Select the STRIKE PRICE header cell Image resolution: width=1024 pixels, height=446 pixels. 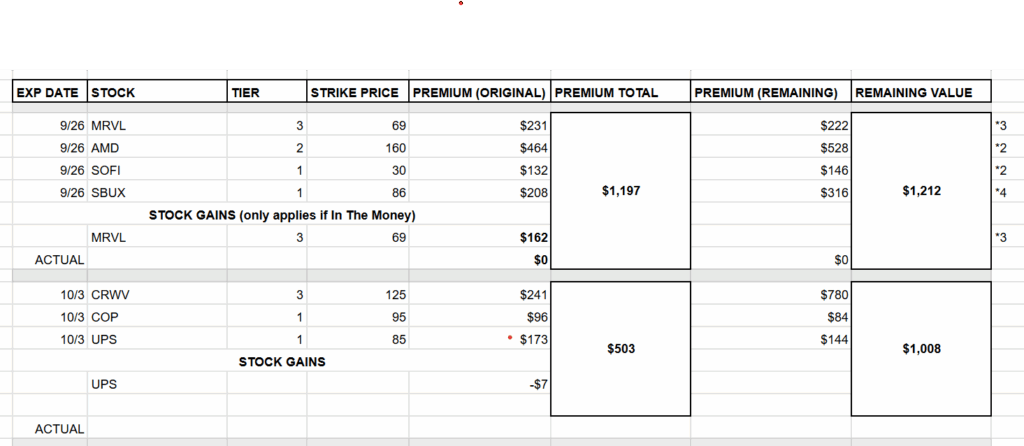coord(358,92)
